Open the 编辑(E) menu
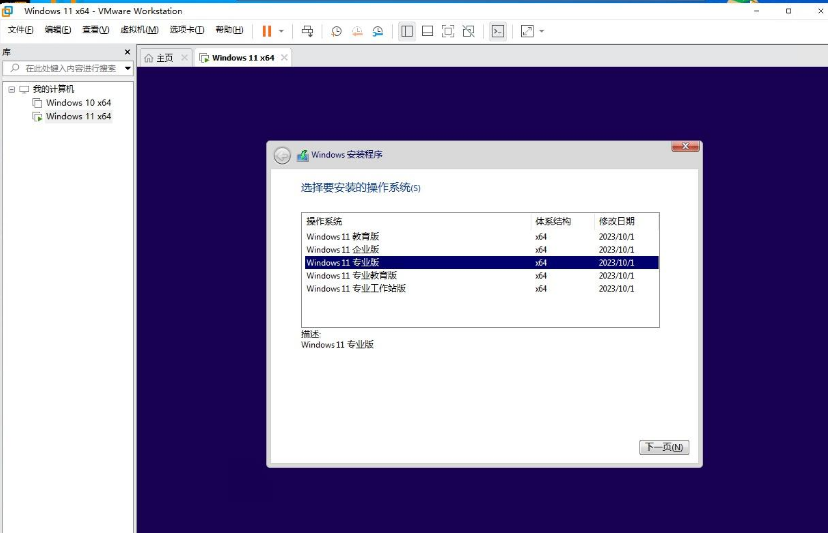 [x=58, y=30]
